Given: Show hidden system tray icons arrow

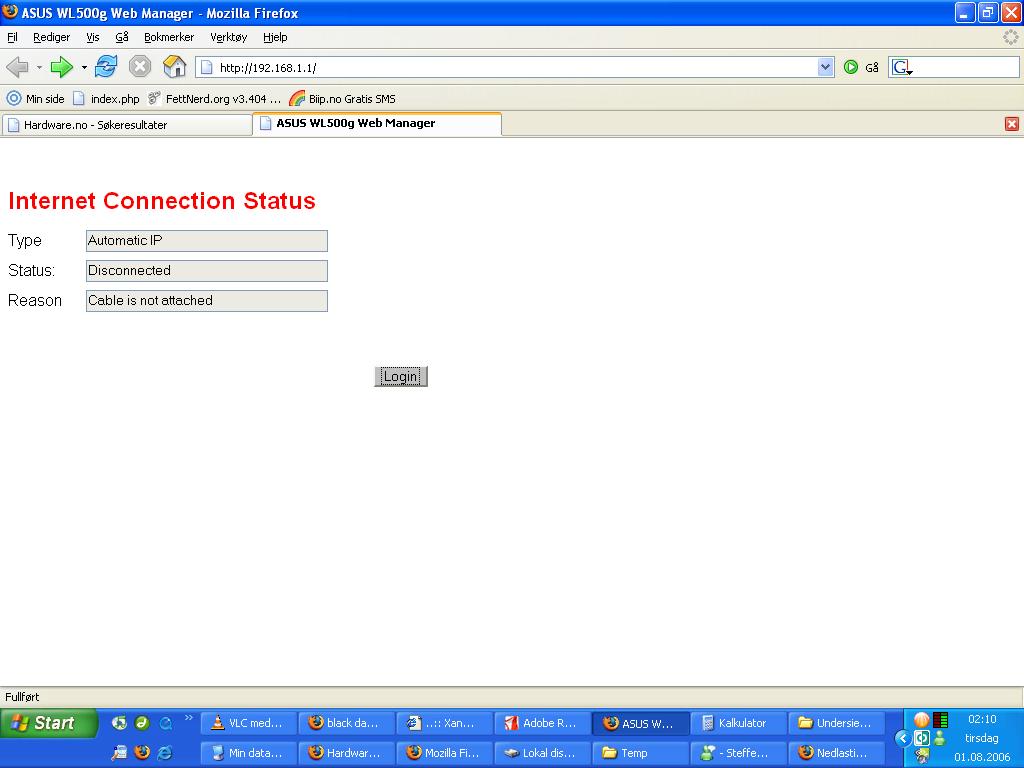Looking at the screenshot, I should (902, 739).
